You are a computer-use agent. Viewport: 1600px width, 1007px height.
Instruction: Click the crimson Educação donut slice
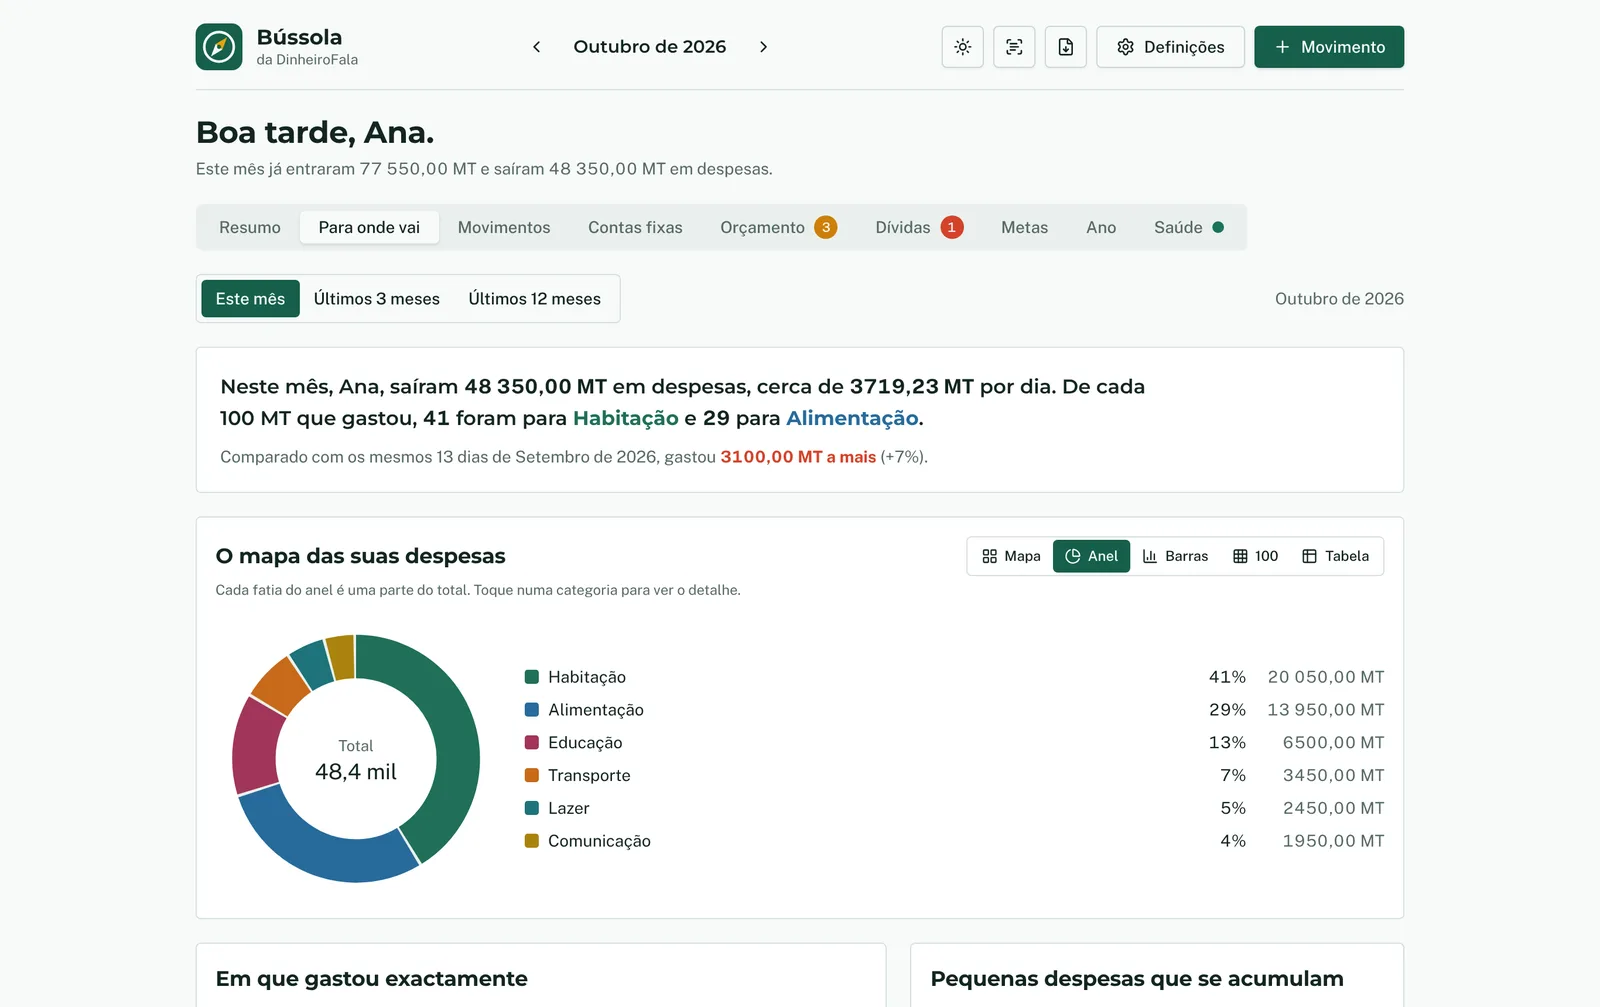click(x=256, y=745)
